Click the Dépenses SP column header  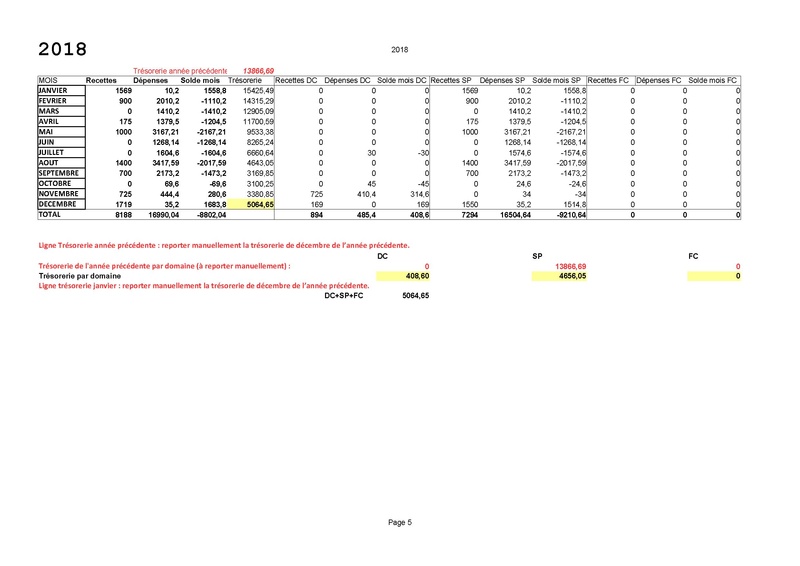tap(502, 80)
